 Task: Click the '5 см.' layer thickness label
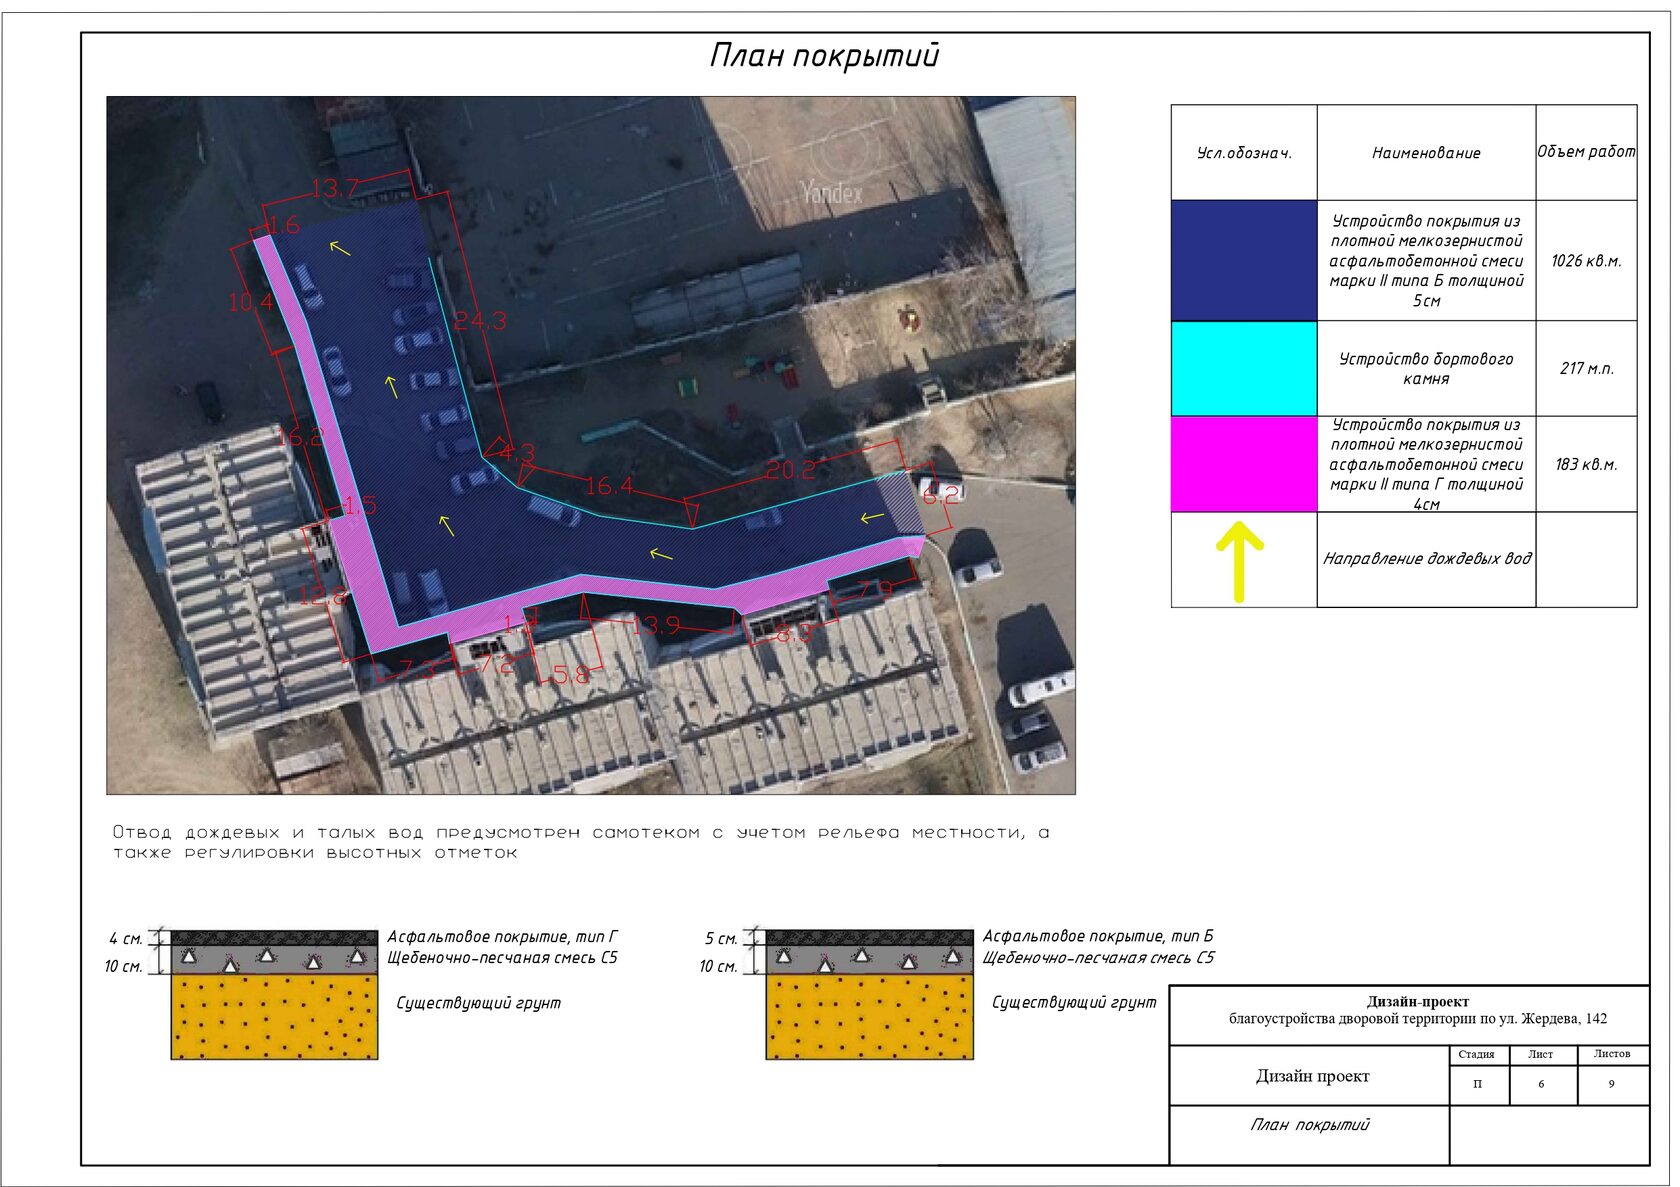point(721,938)
